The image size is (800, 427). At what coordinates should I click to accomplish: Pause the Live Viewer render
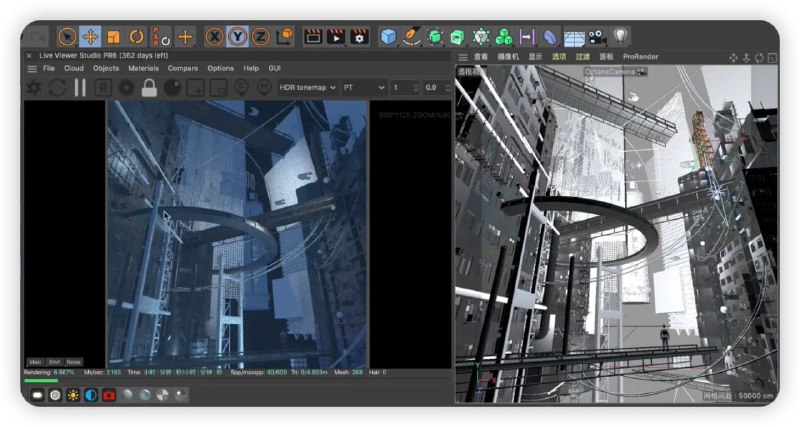(x=79, y=88)
